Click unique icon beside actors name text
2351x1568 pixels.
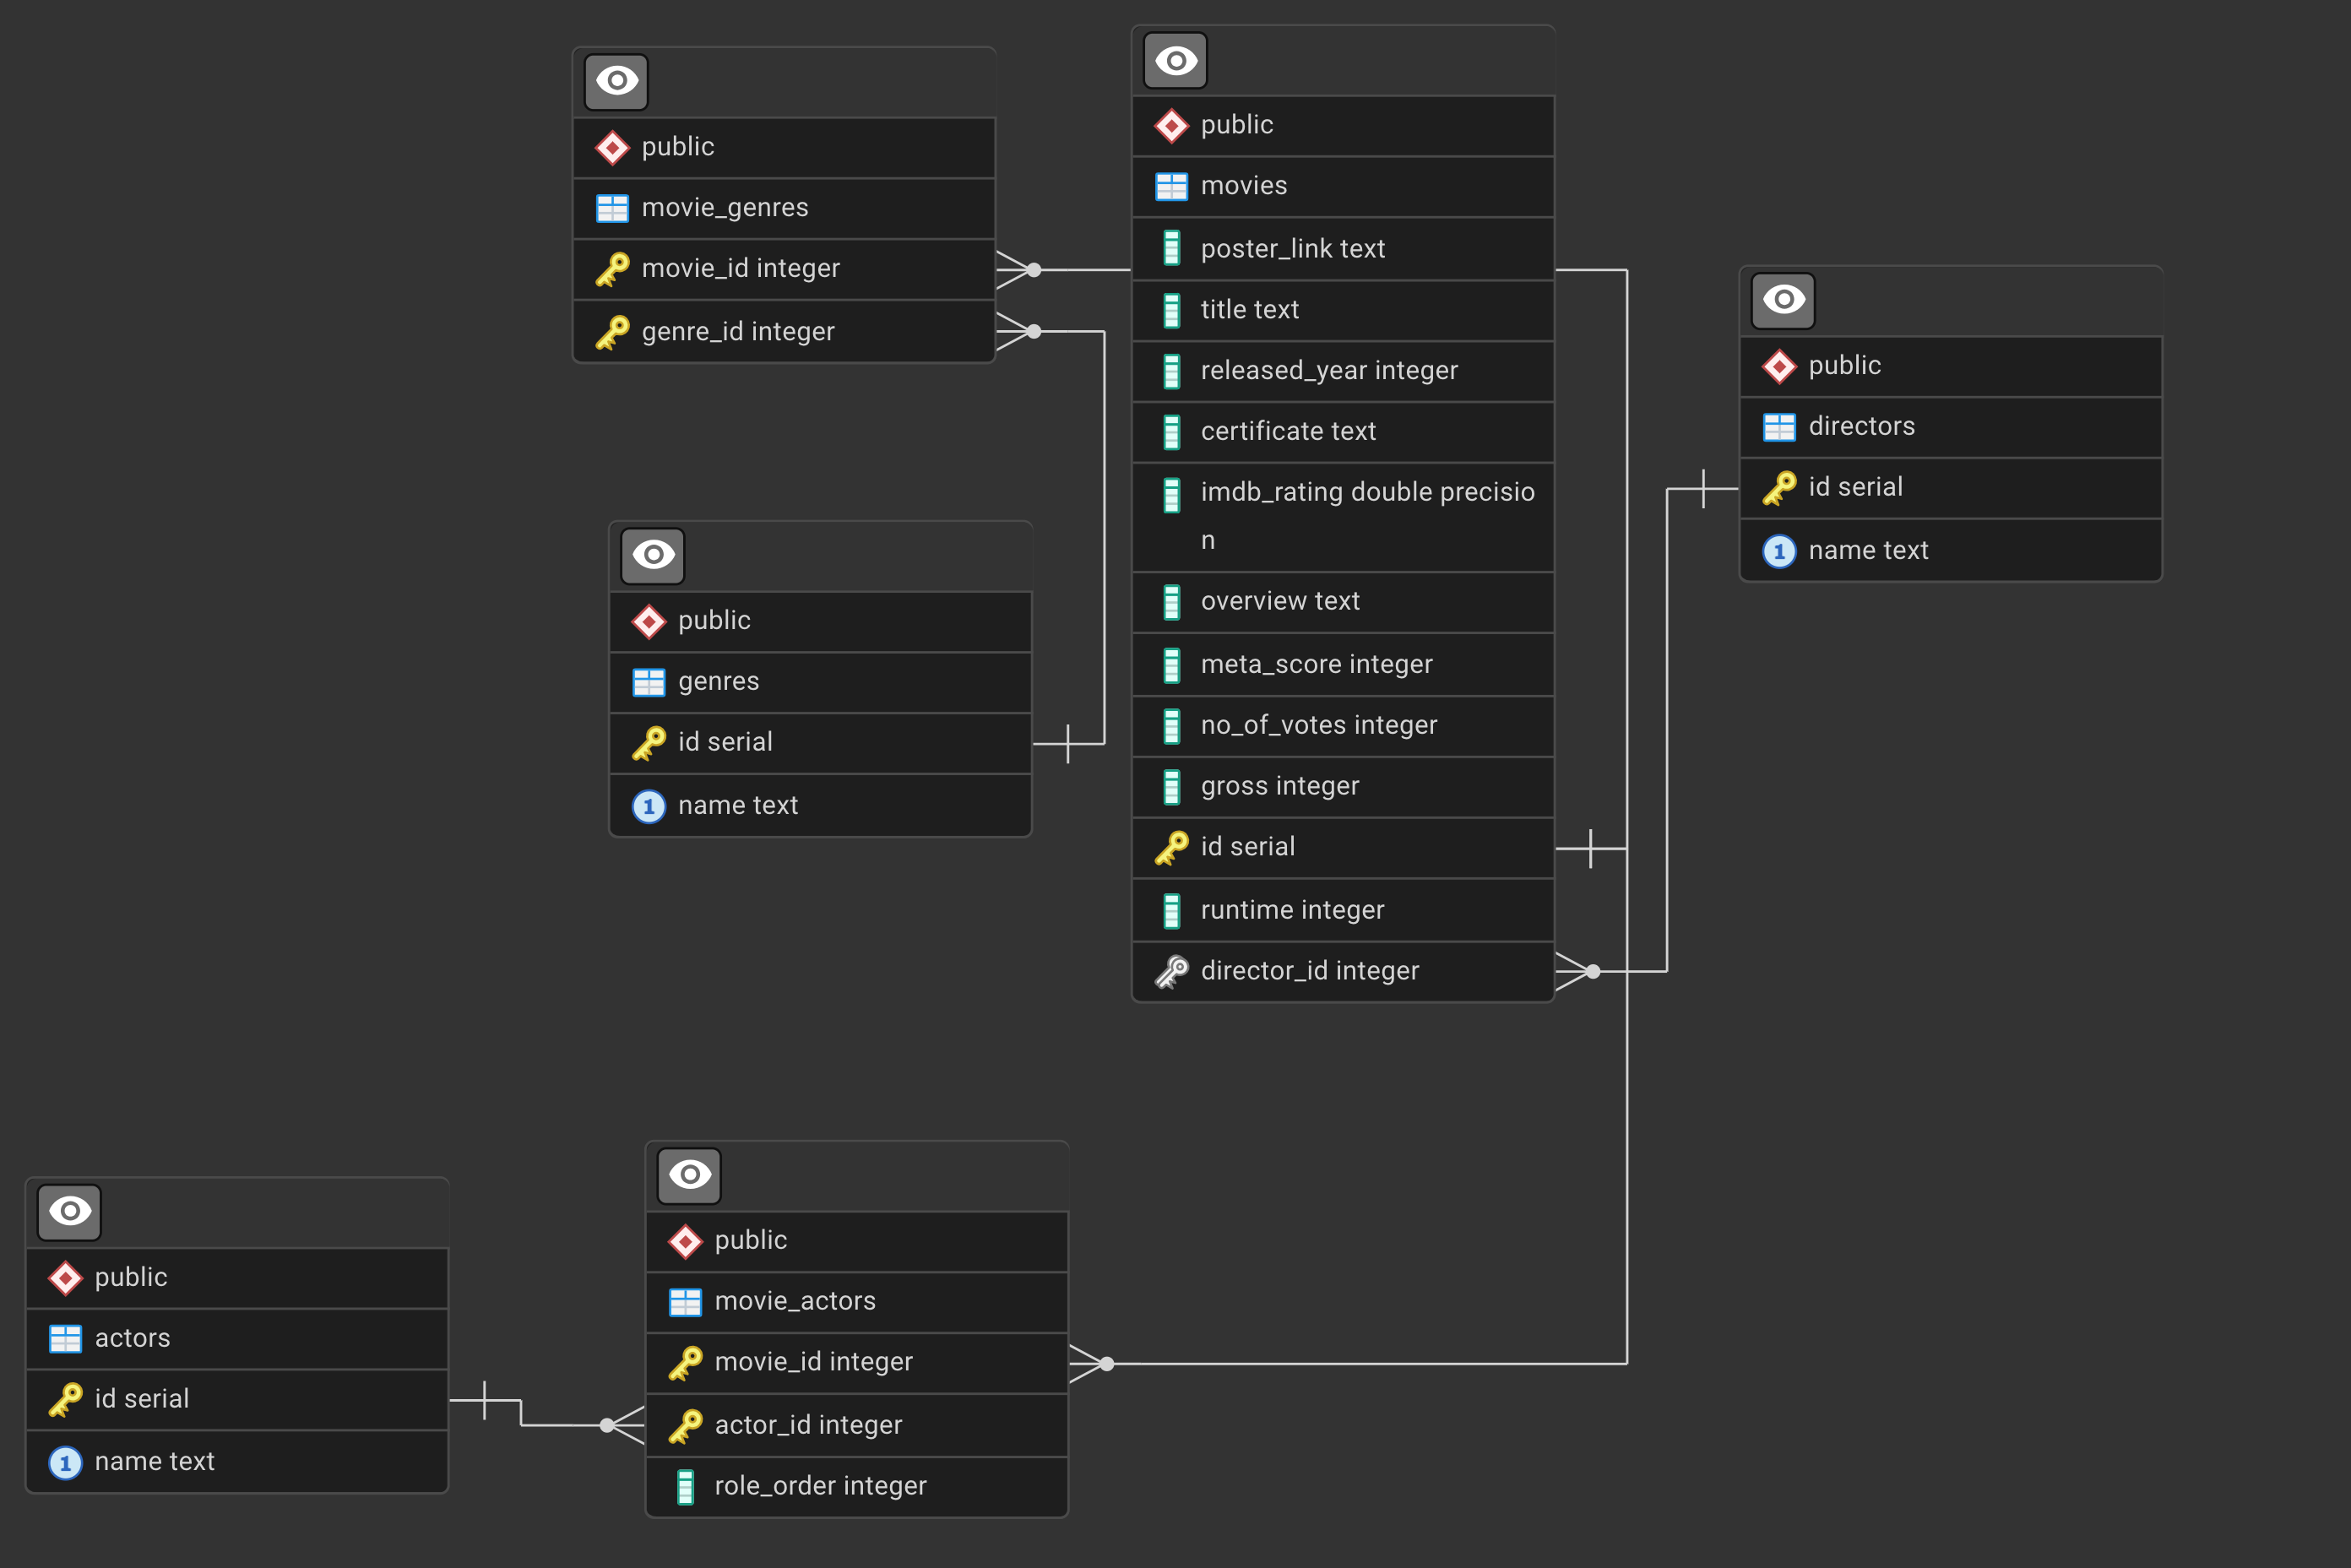point(65,1463)
